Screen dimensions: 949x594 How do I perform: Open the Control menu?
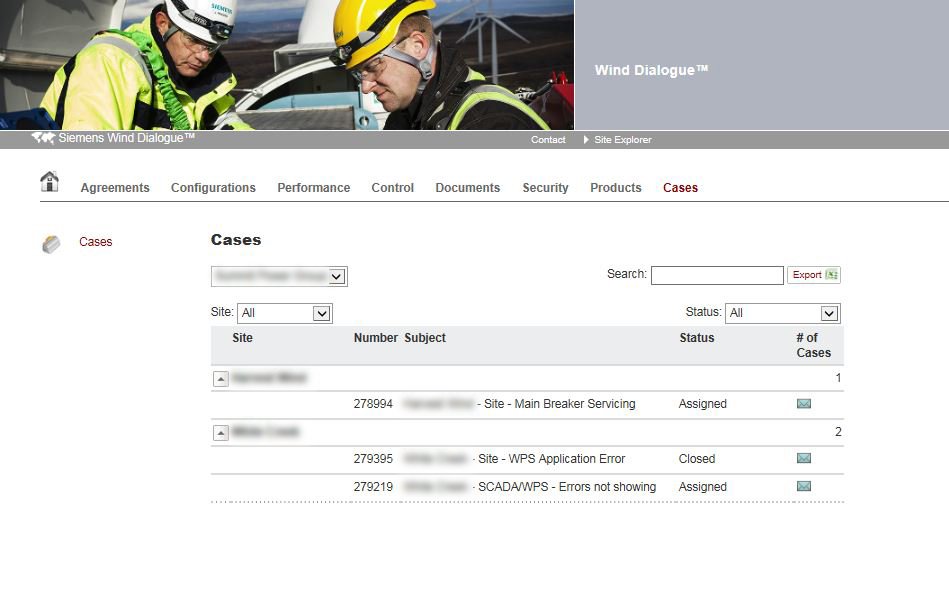(x=393, y=188)
